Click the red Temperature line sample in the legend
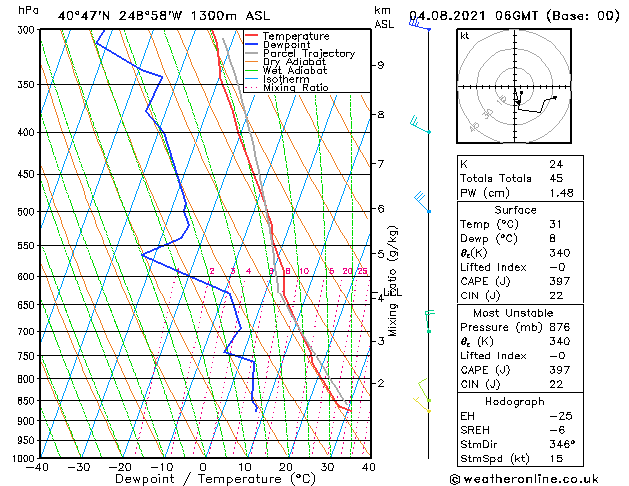This screenshot has width=629, height=486. point(251,36)
